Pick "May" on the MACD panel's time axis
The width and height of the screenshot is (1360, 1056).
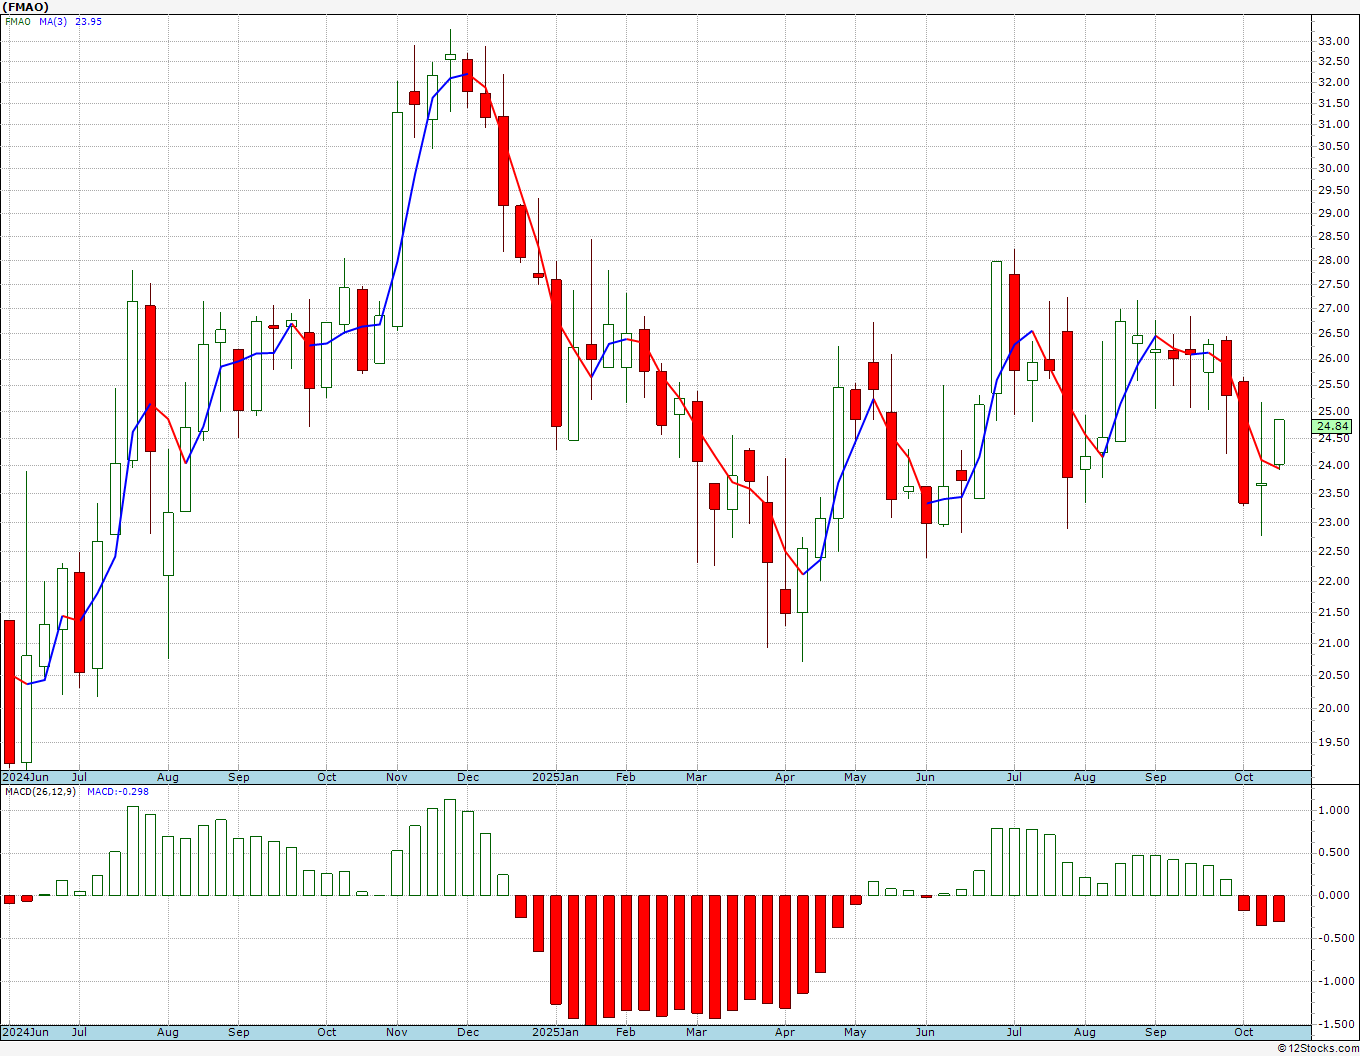[x=855, y=1032]
